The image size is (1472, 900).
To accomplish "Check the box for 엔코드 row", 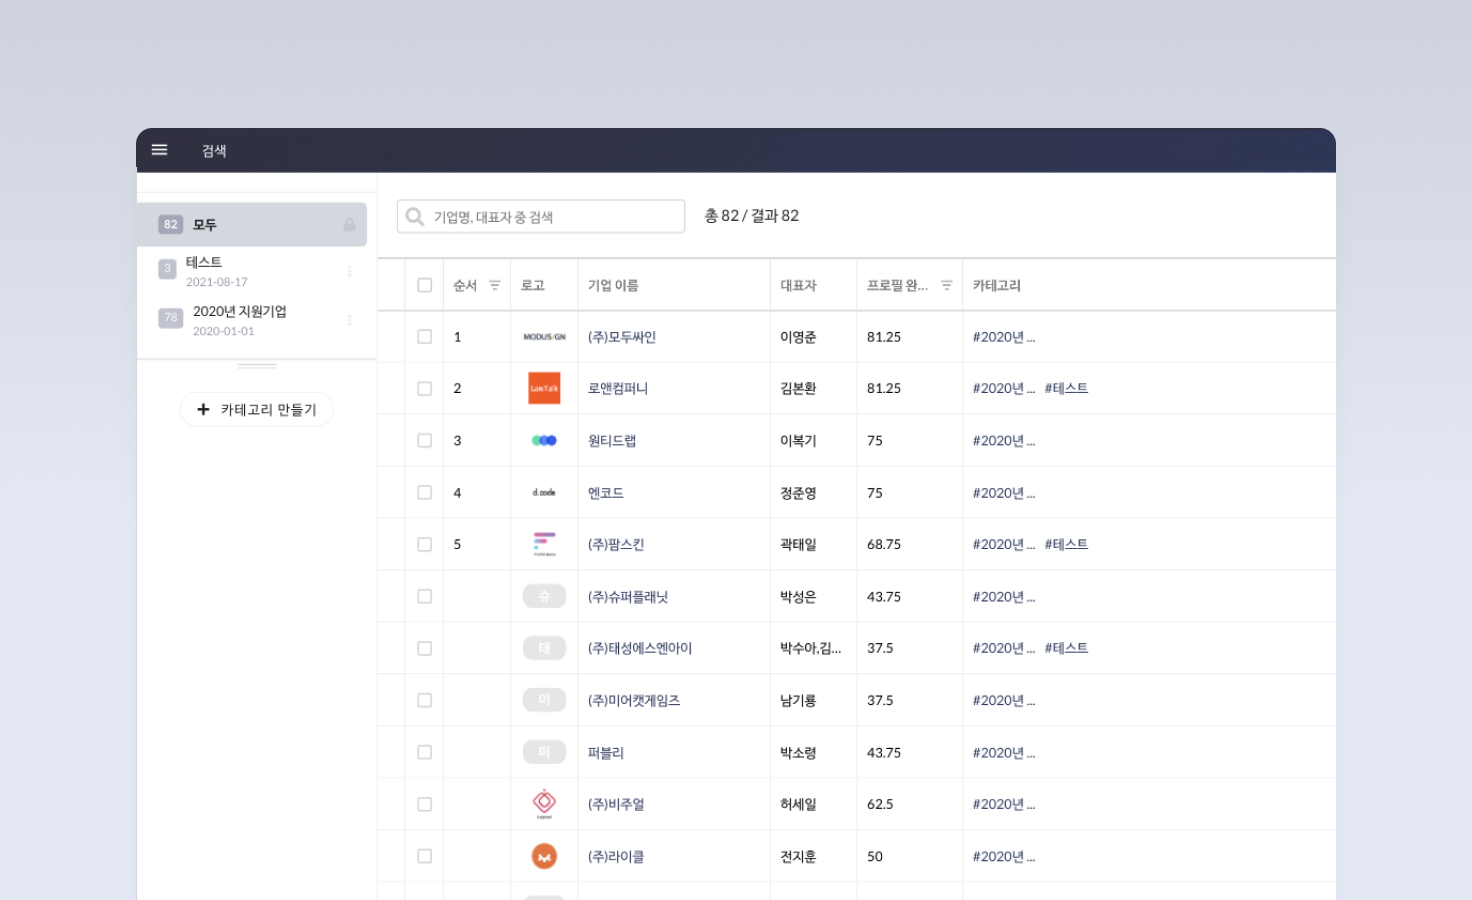I will 425,493.
